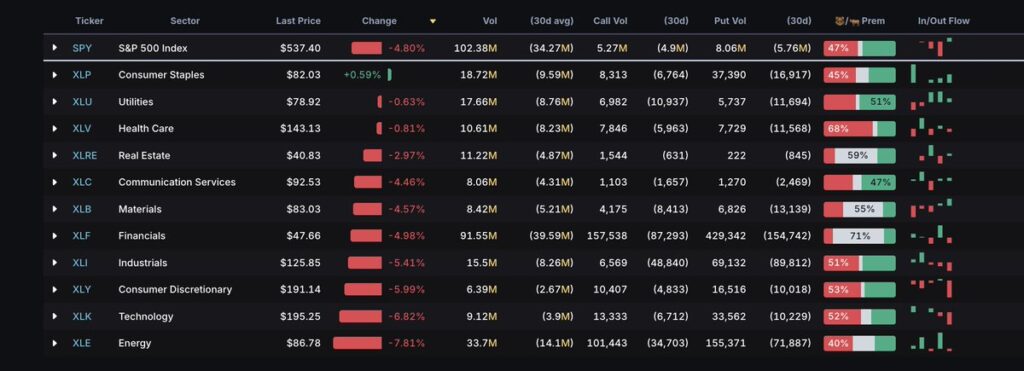1024x371 pixels.
Task: Expand the XLE Energy row
Action: pyautogui.click(x=55, y=343)
